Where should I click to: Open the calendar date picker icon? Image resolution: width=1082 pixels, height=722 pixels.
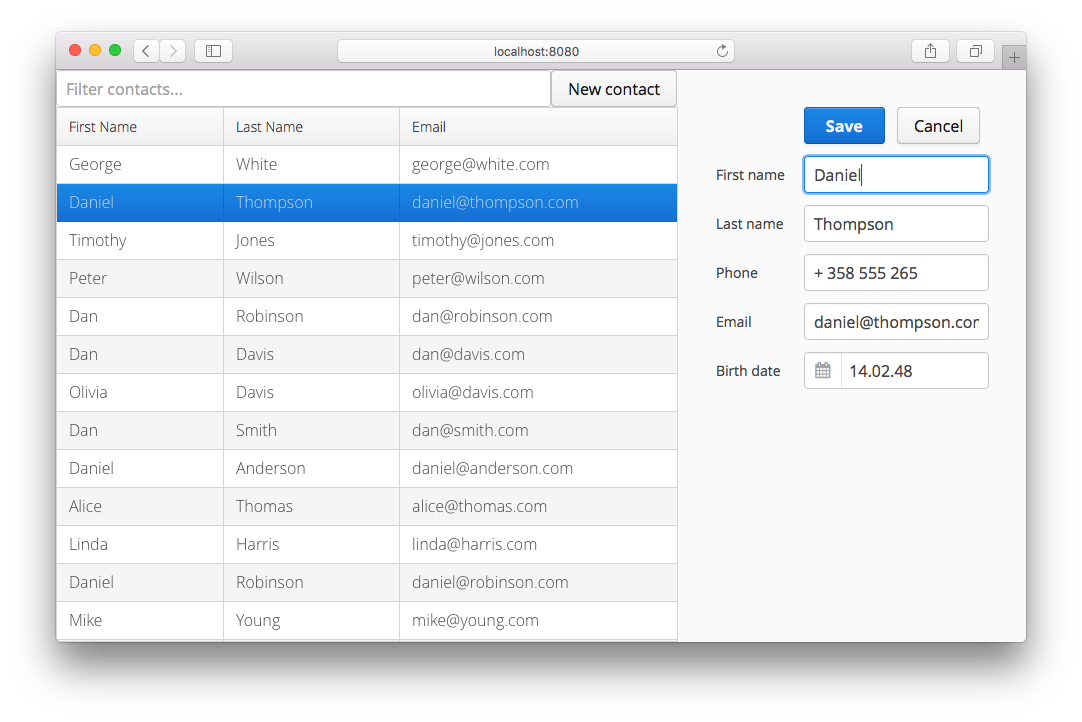pyautogui.click(x=822, y=370)
